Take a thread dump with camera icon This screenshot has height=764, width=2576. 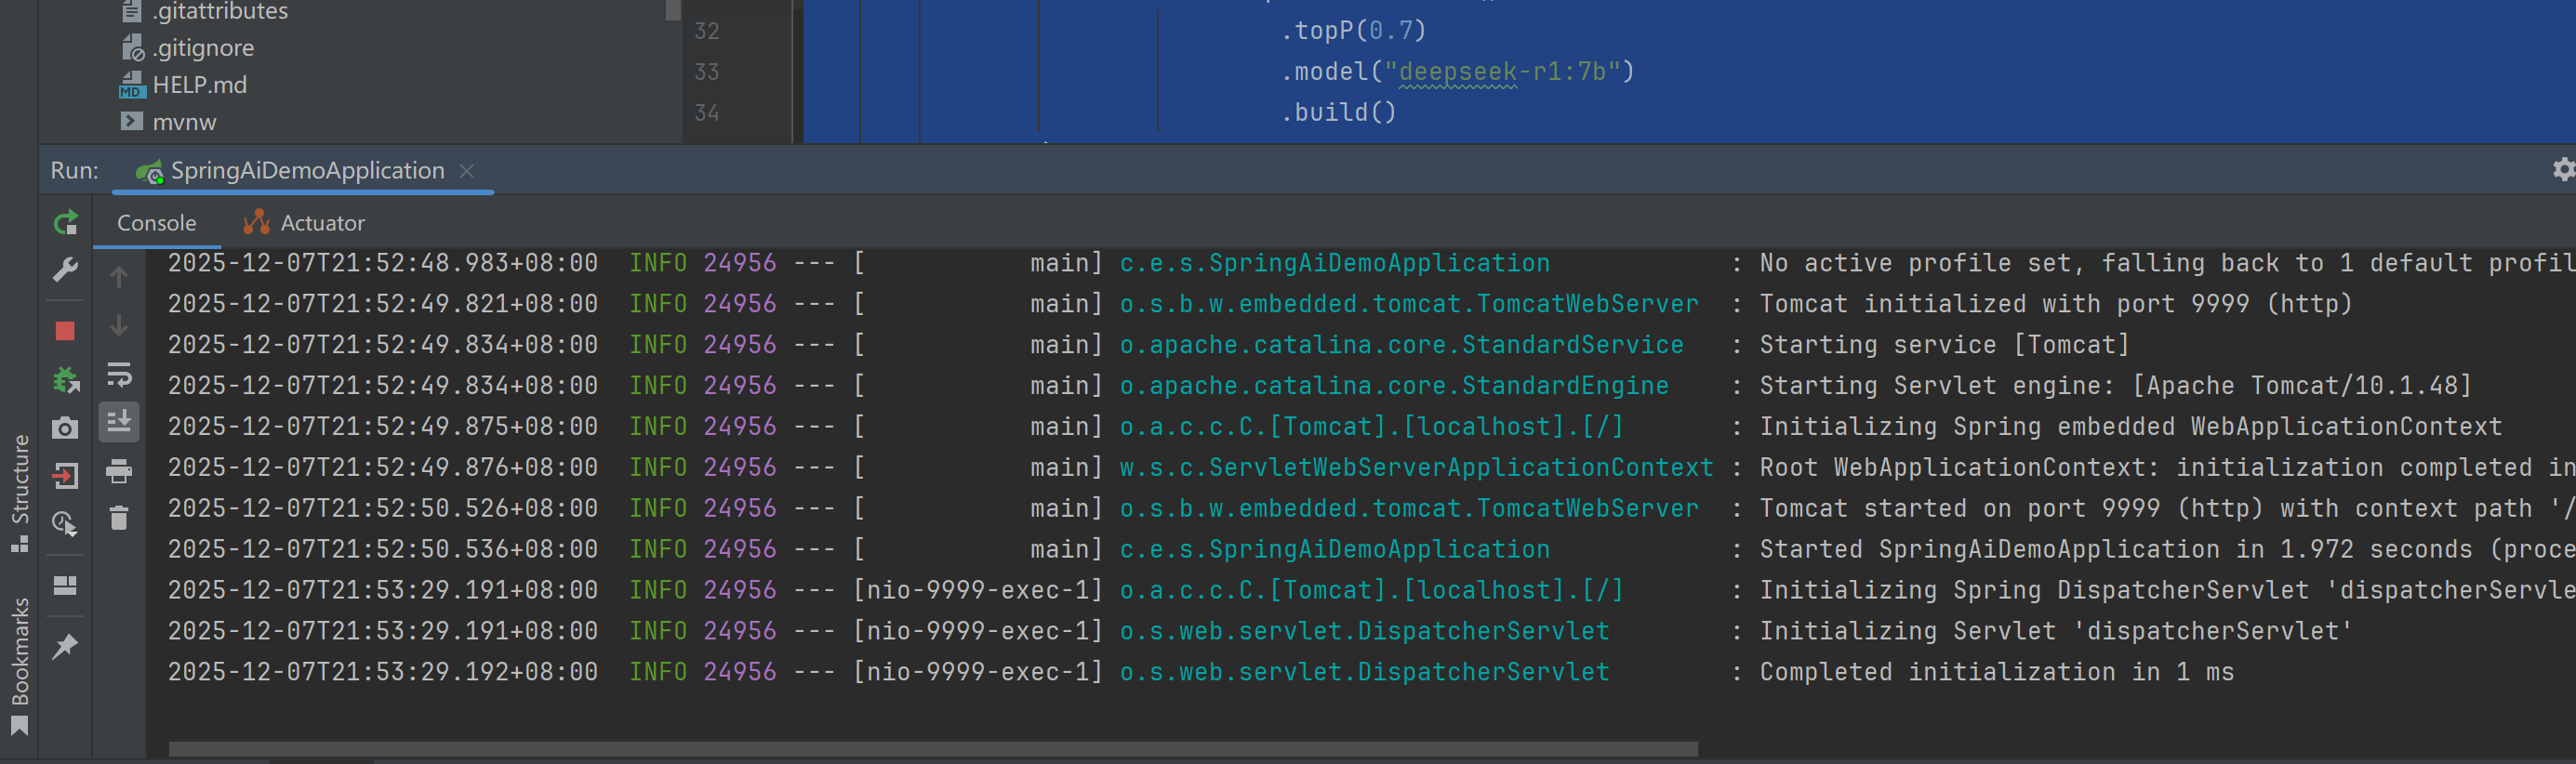66,428
